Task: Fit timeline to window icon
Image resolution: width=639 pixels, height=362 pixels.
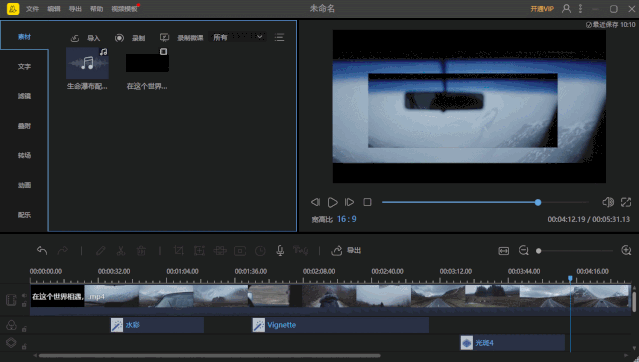Action: click(504, 251)
